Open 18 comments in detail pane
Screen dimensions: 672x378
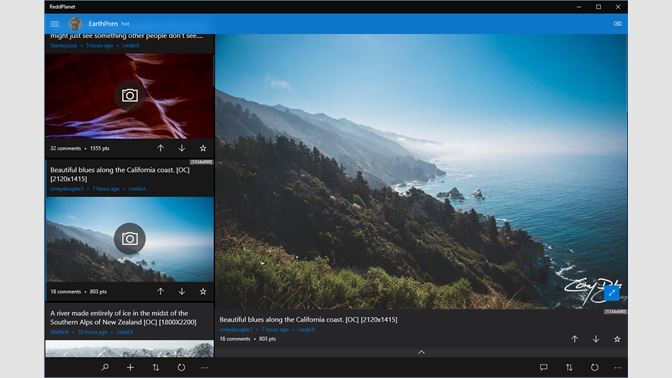click(x=235, y=339)
